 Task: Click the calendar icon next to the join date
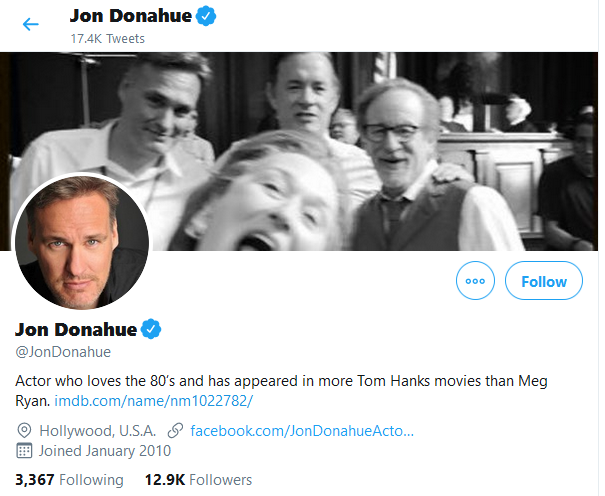click(24, 450)
